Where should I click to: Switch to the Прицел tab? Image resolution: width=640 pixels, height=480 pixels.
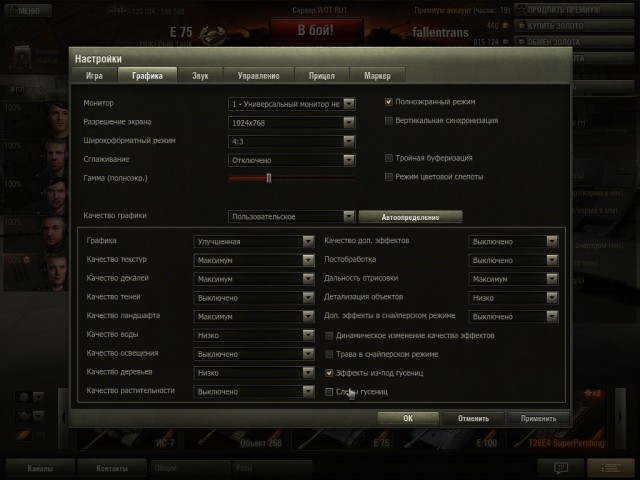click(322, 76)
